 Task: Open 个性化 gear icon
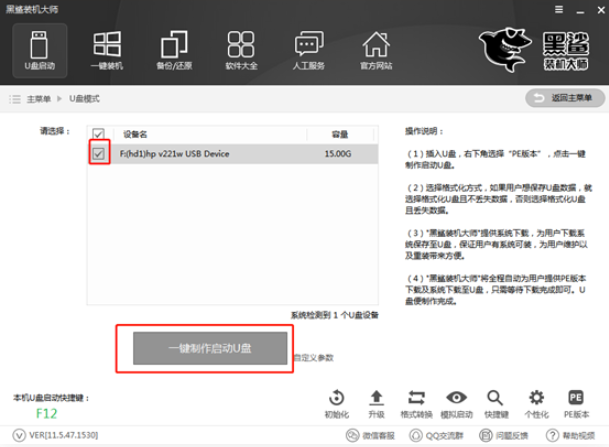[x=536, y=404]
